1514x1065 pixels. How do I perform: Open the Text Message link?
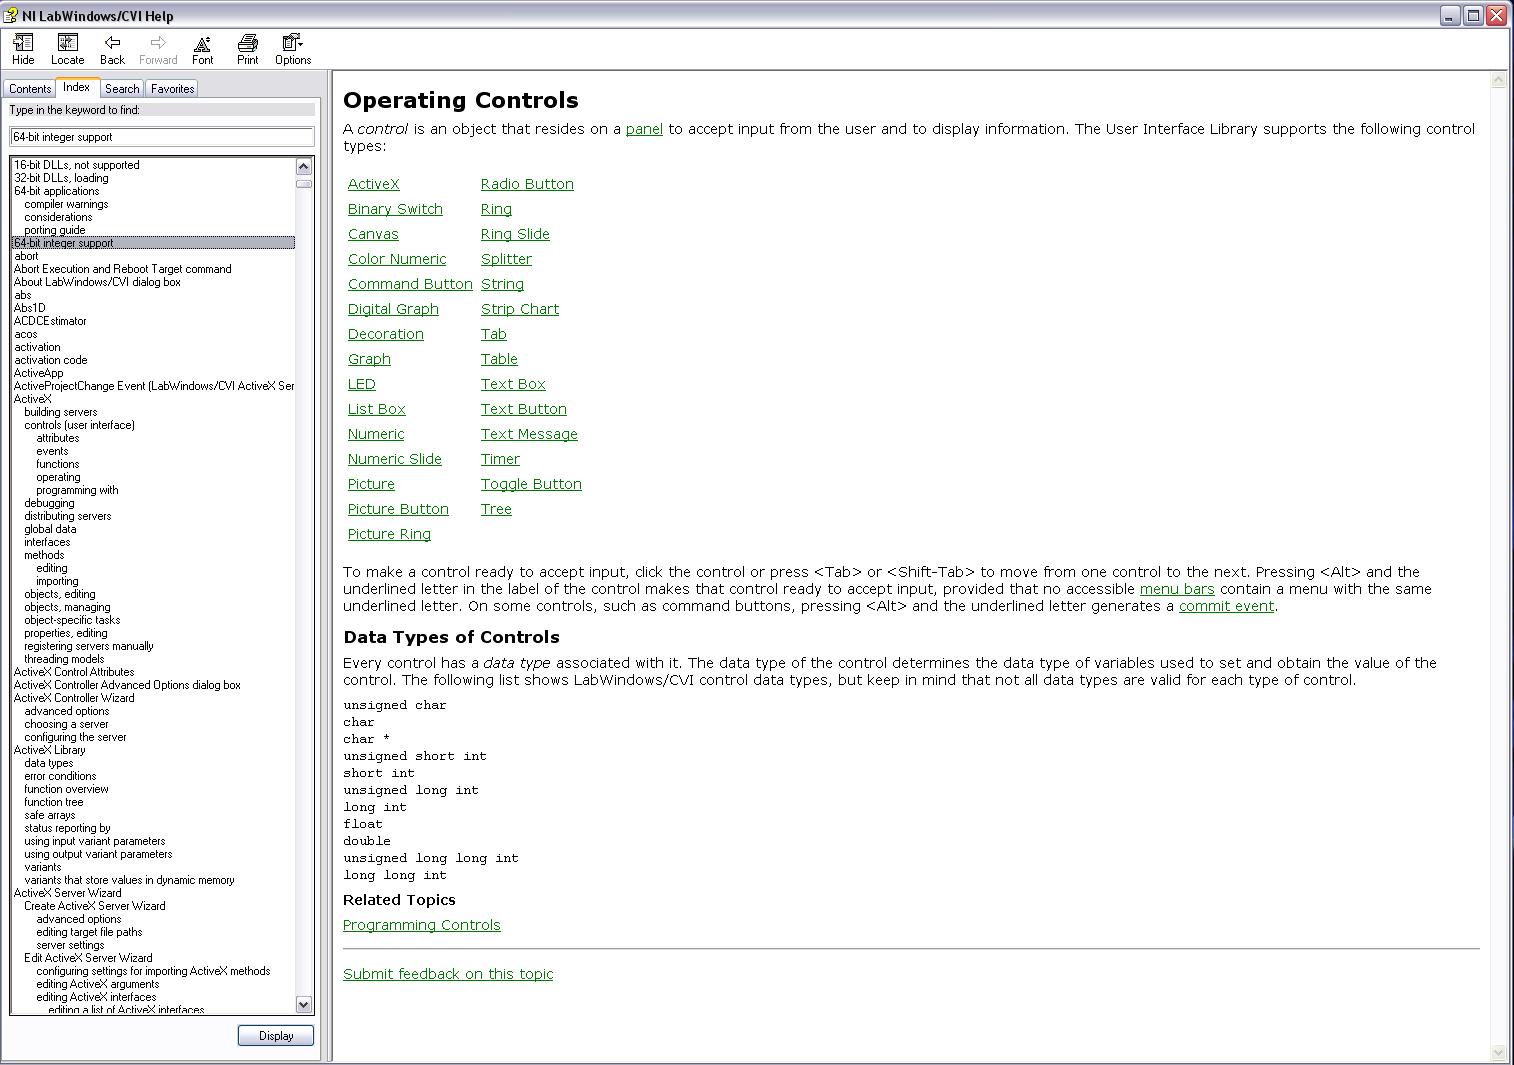coord(529,434)
